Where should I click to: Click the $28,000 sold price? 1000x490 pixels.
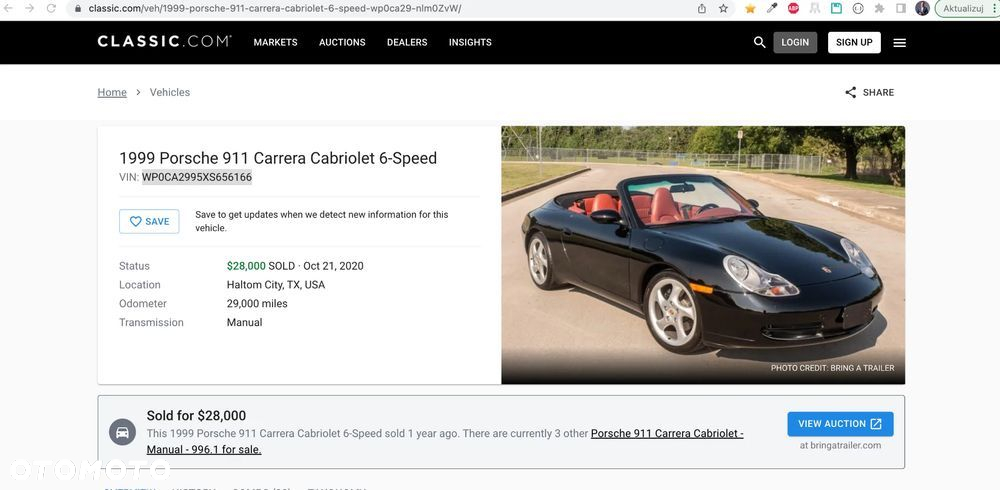246,266
